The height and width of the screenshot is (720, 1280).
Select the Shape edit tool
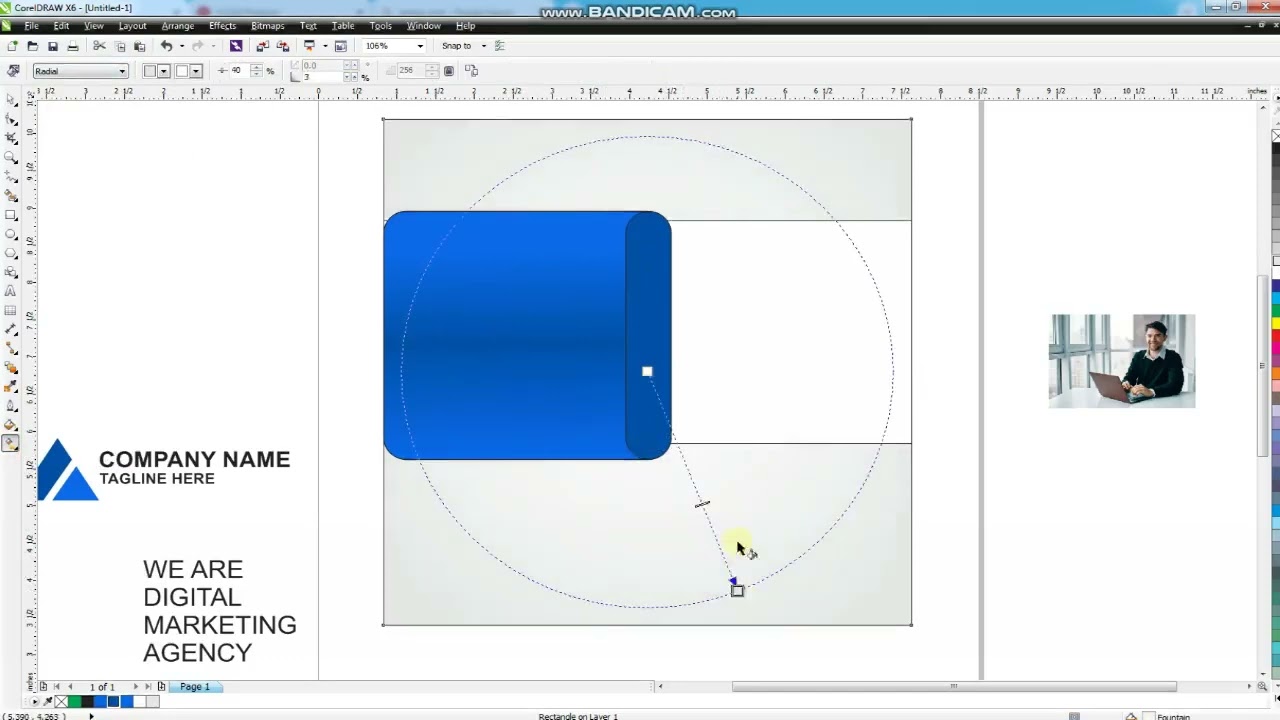[11, 119]
